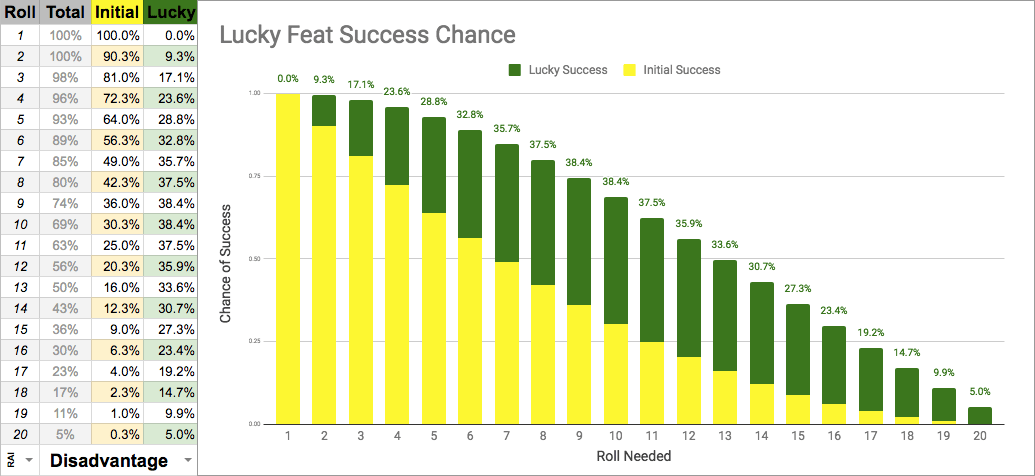The image size is (1035, 476).
Task: Select the row 20 Roll cell
Action: [x=21, y=433]
